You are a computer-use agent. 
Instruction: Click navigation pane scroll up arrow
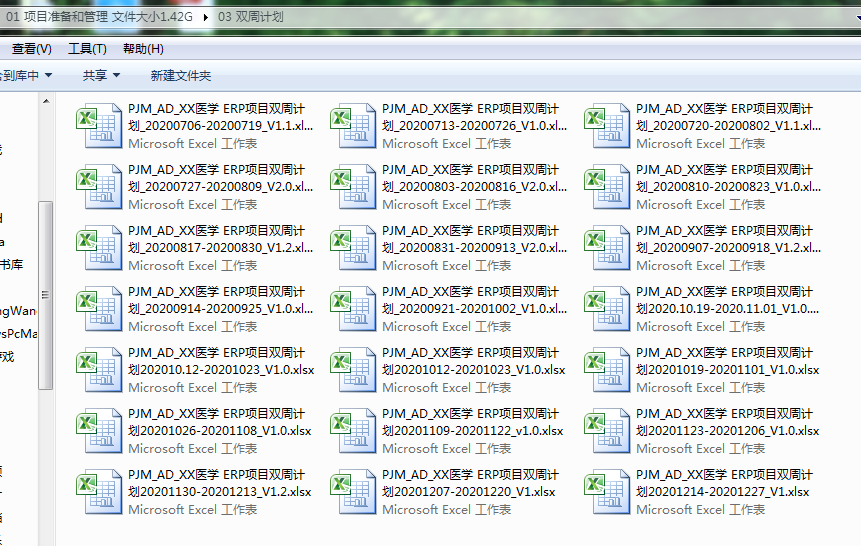point(46,101)
